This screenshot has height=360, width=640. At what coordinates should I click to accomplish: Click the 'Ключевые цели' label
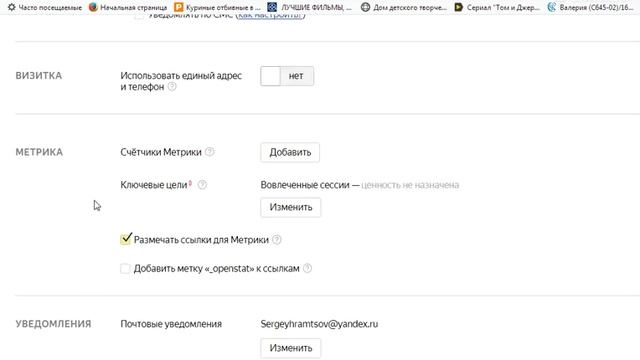pyautogui.click(x=153, y=185)
